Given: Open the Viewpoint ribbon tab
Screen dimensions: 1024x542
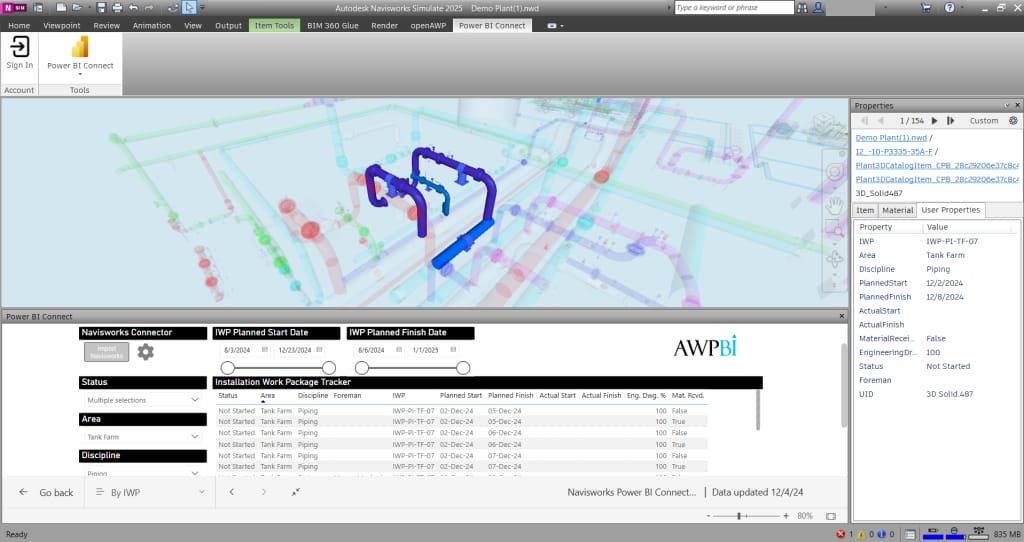Looking at the screenshot, I should [x=61, y=25].
